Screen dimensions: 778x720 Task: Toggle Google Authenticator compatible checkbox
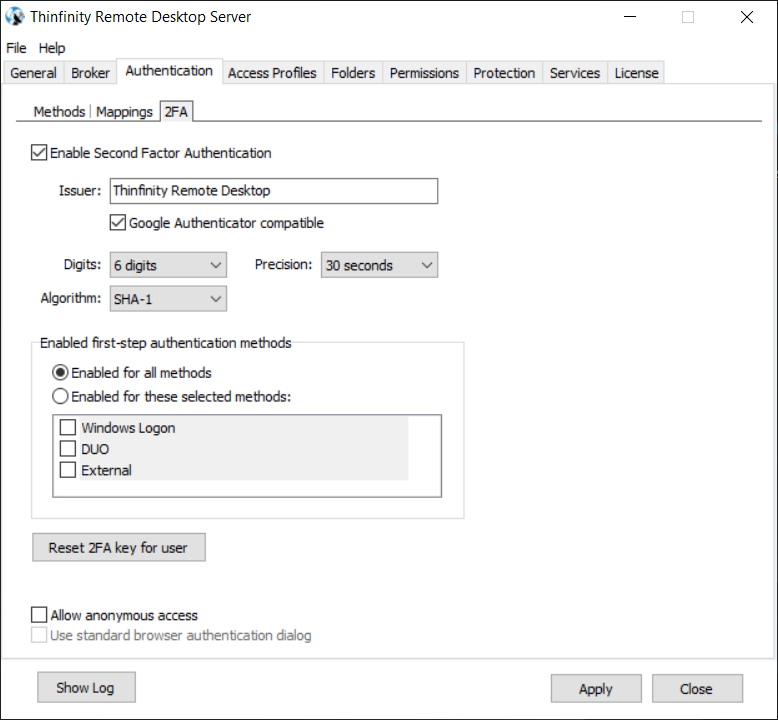pyautogui.click(x=118, y=222)
